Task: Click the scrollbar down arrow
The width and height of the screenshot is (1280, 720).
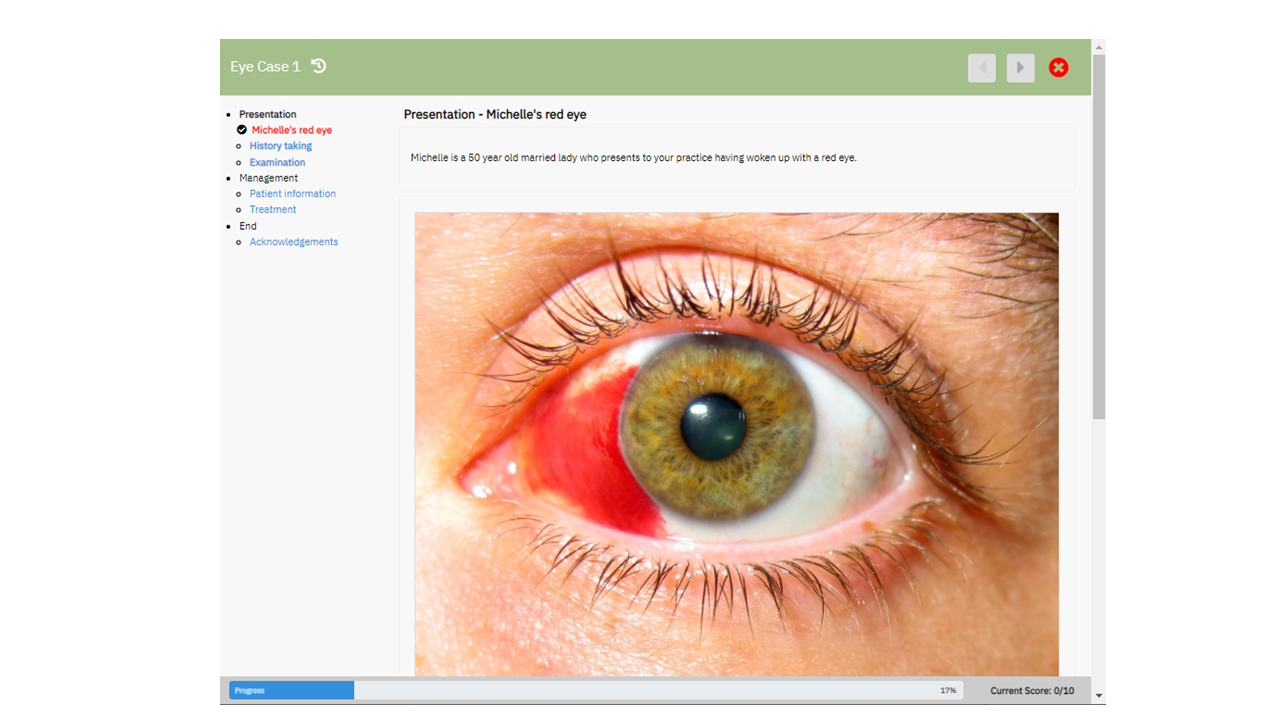Action: (x=1099, y=695)
